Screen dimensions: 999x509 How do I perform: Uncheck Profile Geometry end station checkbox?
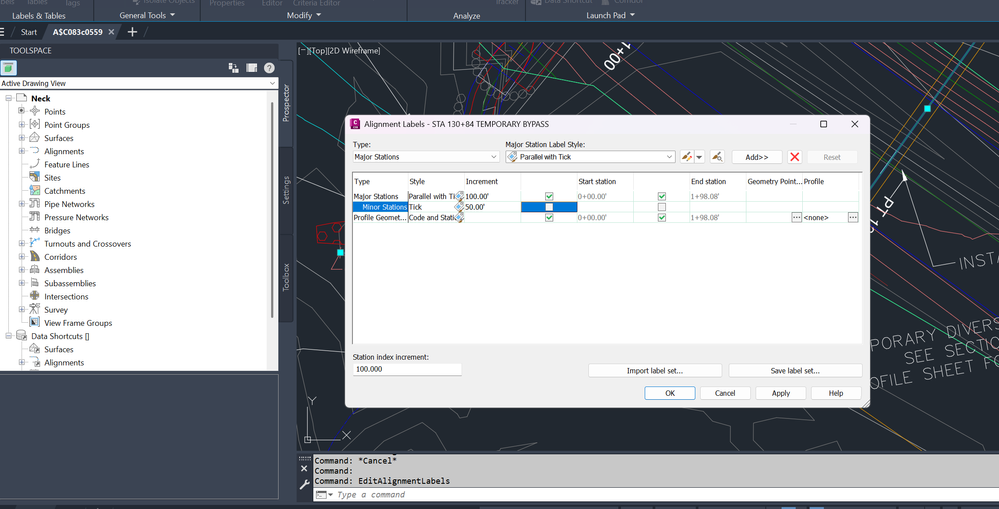(x=662, y=218)
